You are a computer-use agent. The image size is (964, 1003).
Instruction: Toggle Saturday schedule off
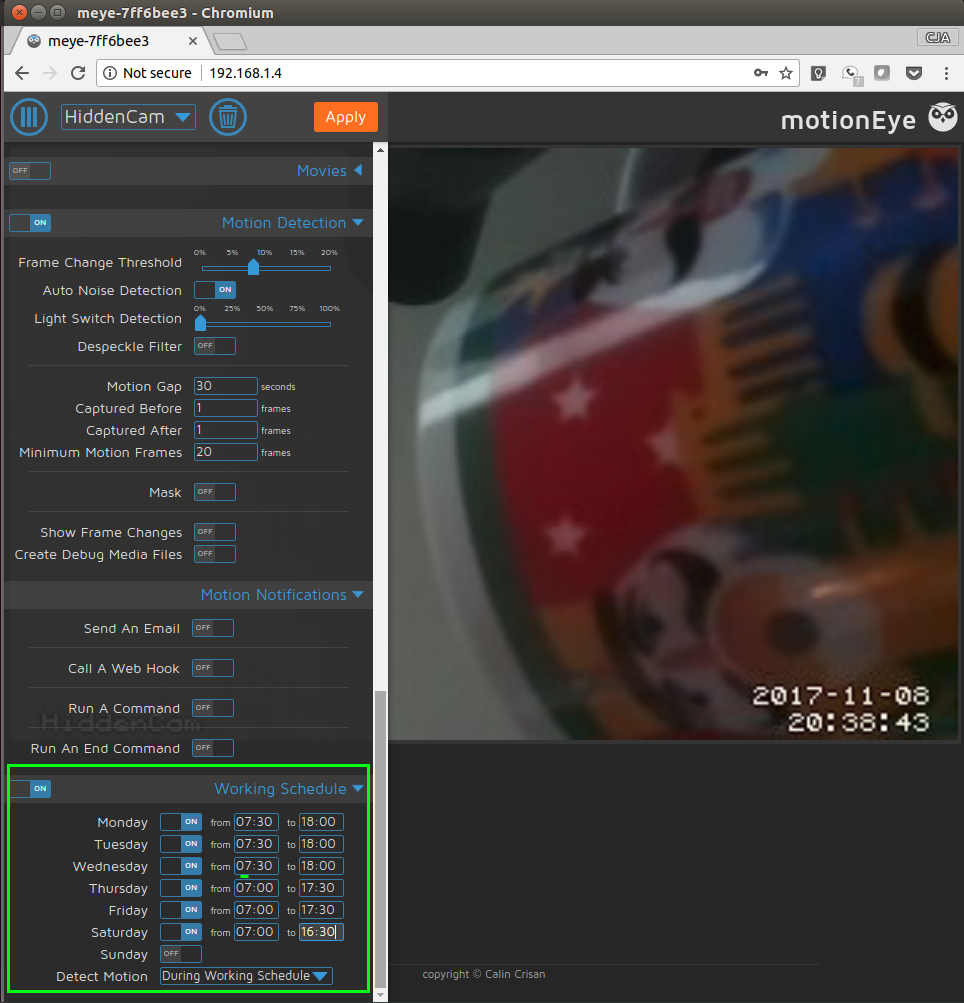click(181, 932)
